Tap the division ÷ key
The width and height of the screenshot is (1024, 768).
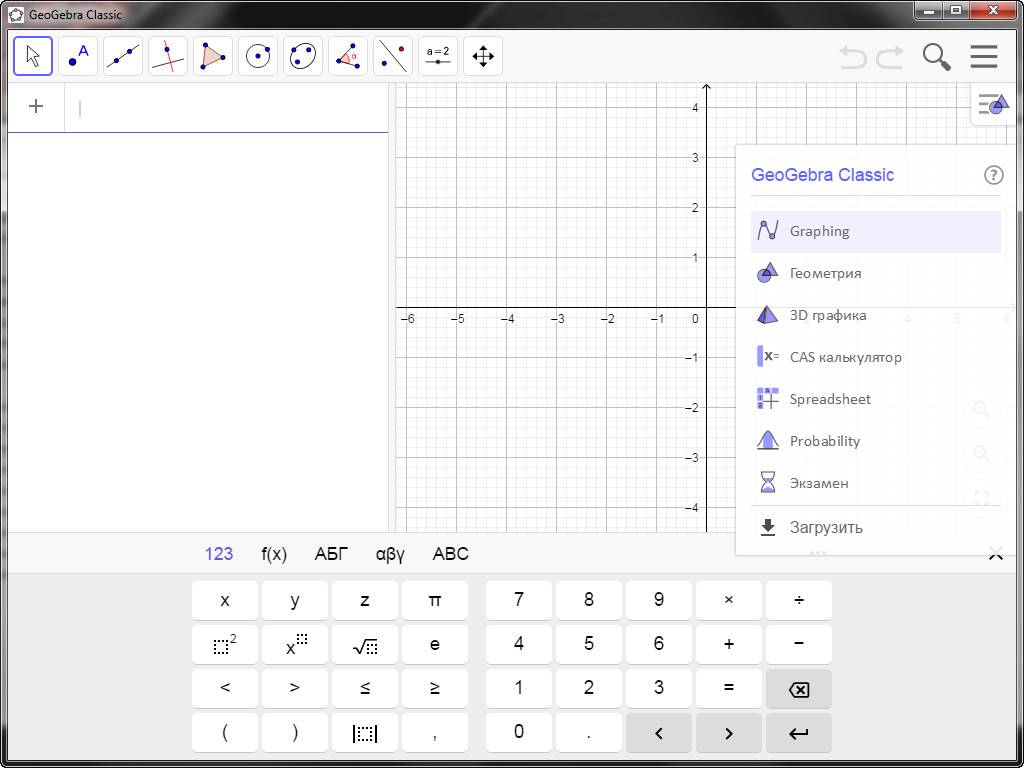click(799, 600)
